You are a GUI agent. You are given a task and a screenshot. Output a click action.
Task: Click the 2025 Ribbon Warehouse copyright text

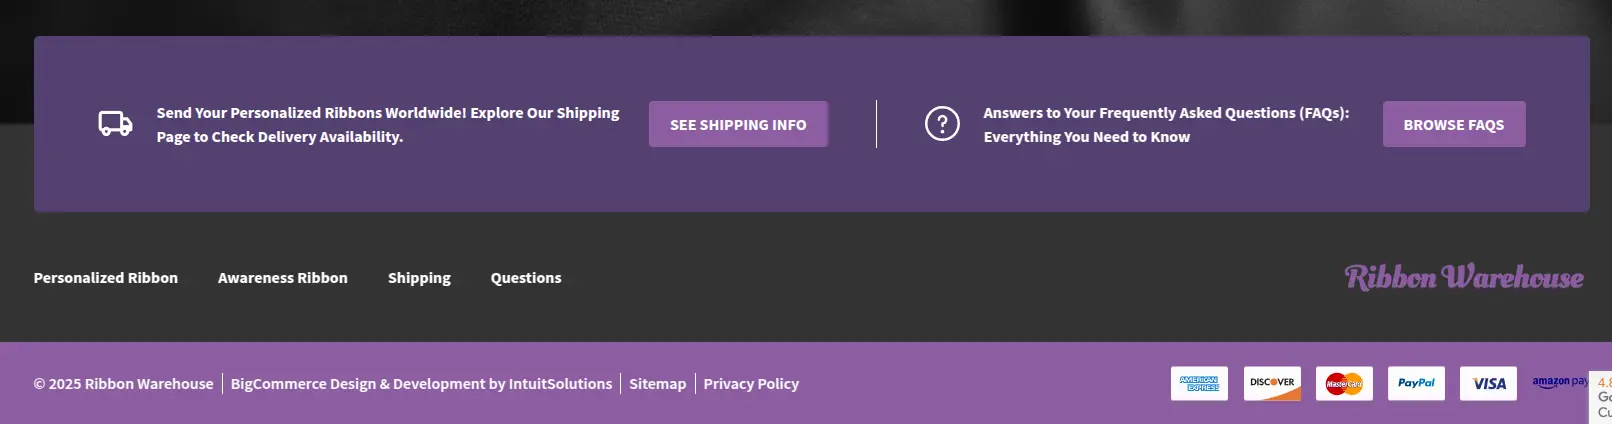(x=124, y=384)
